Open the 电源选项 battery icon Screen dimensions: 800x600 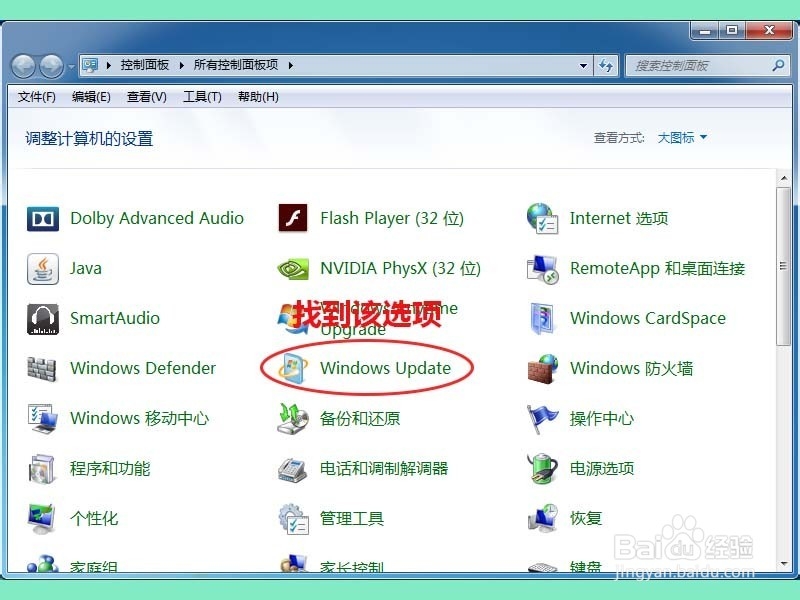point(542,468)
